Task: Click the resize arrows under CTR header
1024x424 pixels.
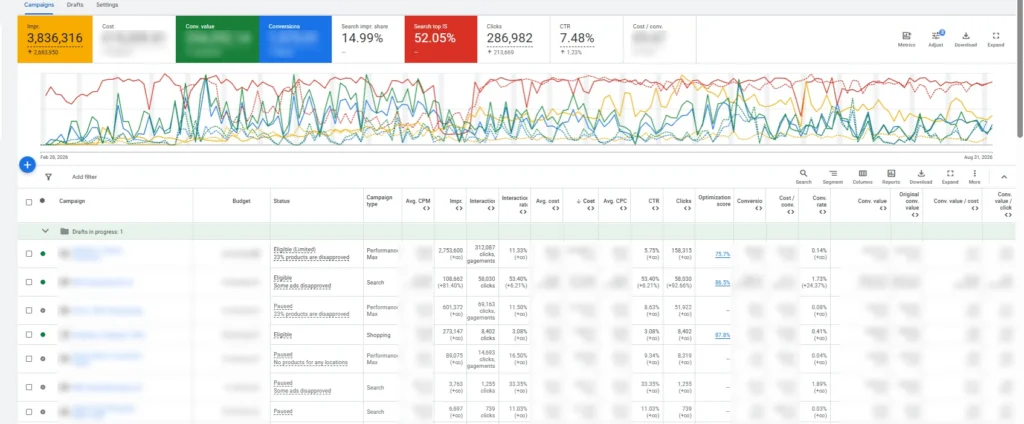Action: pyautogui.click(x=654, y=208)
